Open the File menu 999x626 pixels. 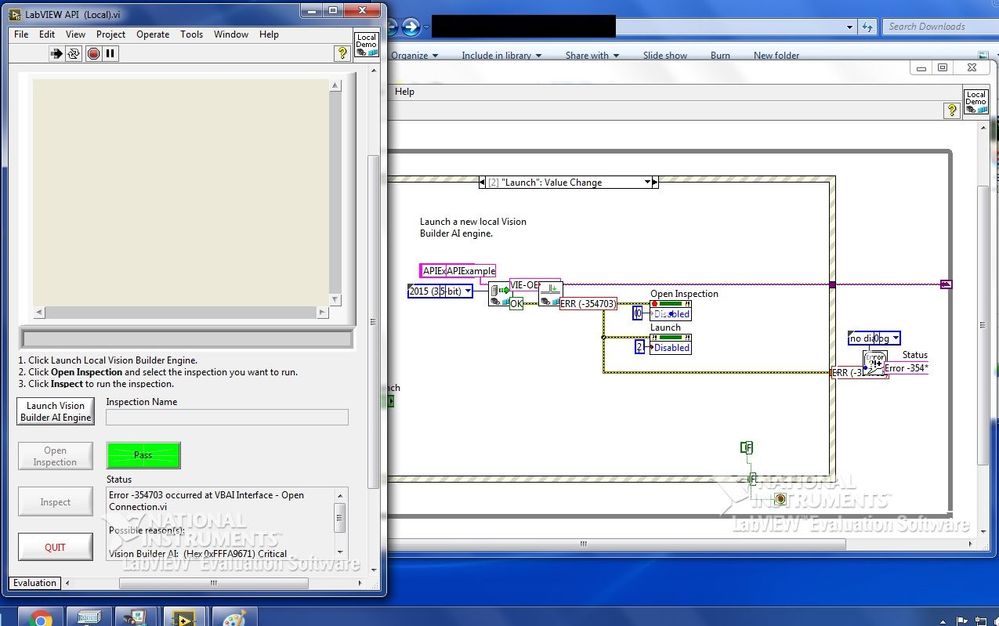(x=21, y=34)
